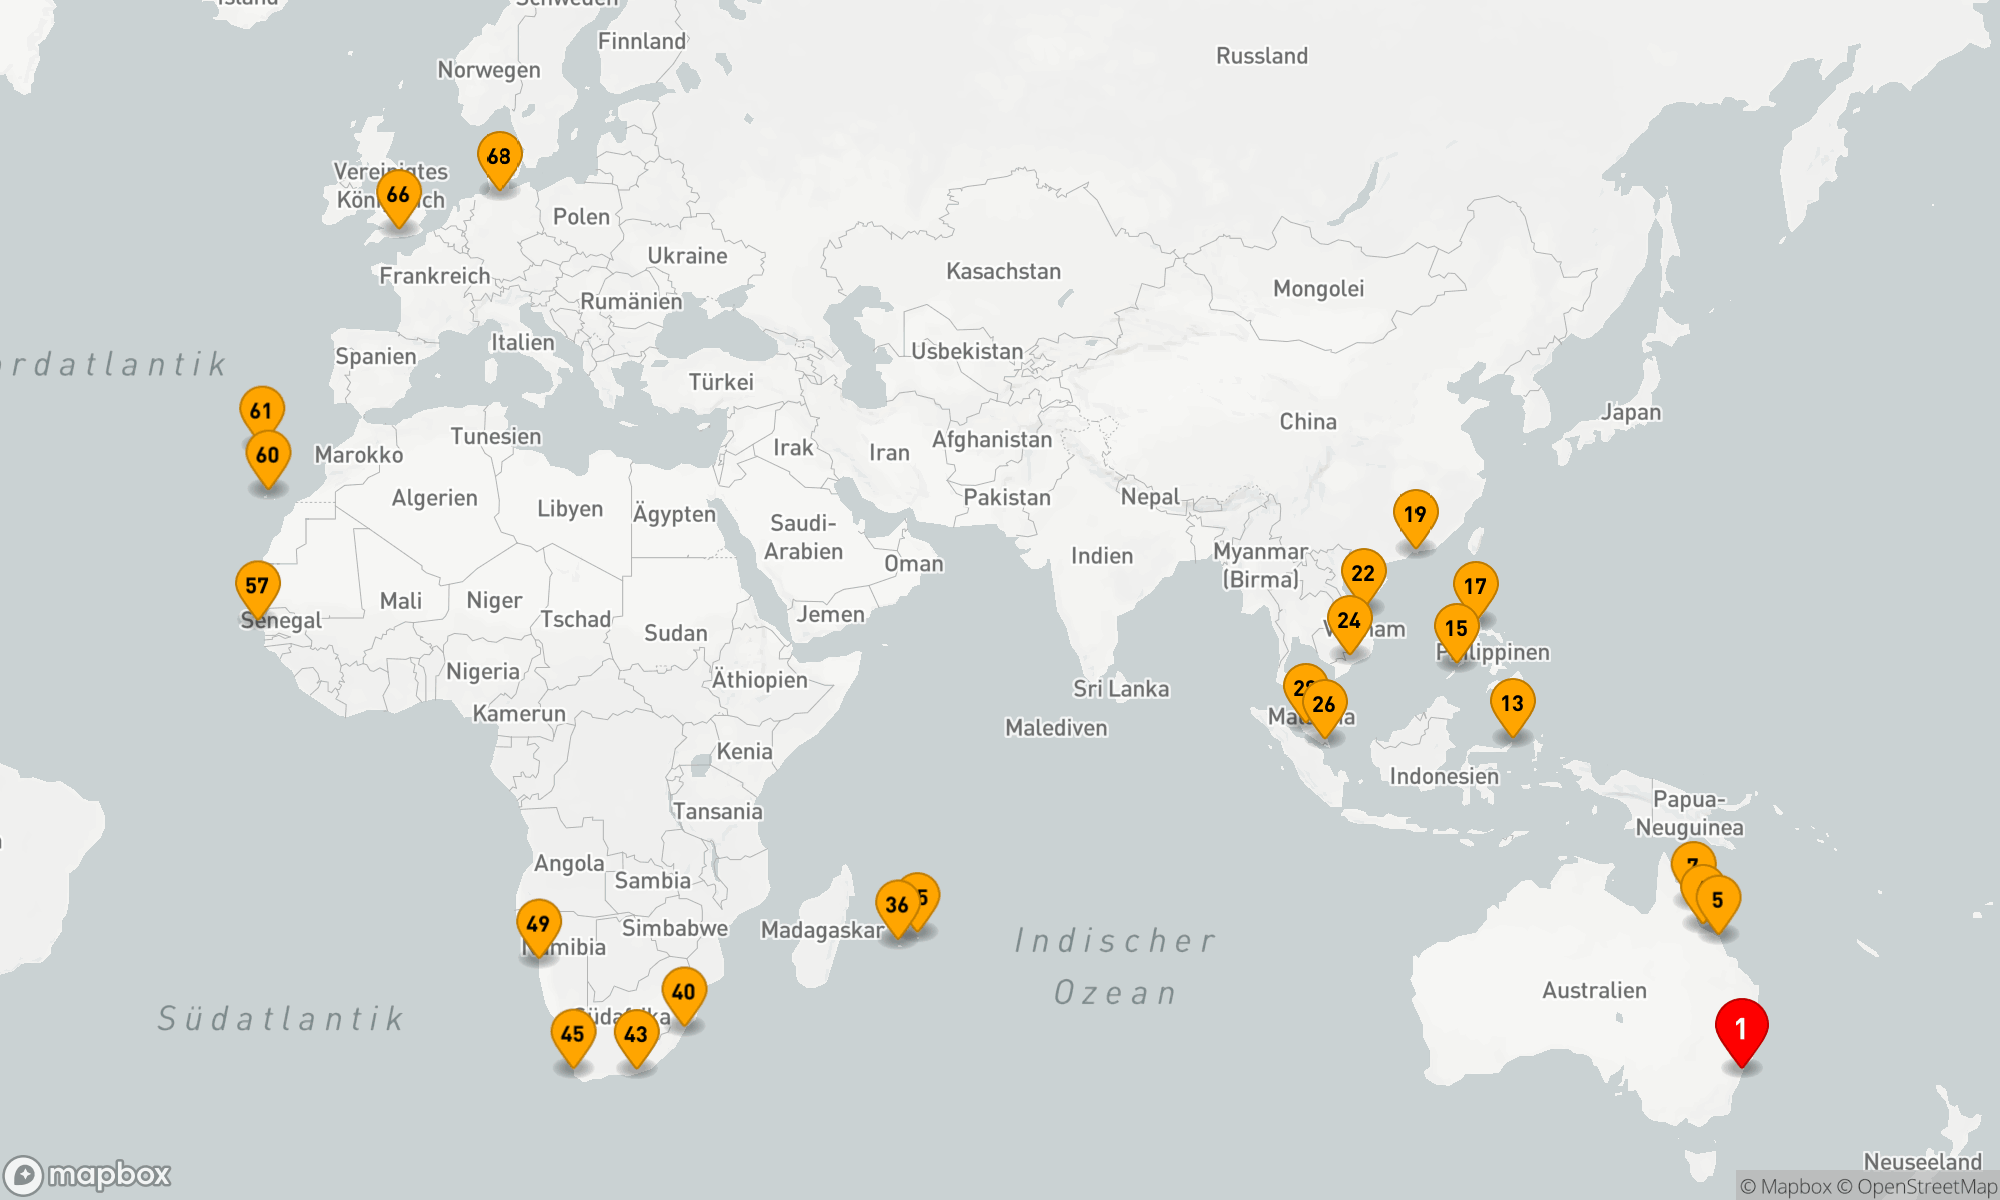Select orange marker 68 near Denmark

[499, 157]
